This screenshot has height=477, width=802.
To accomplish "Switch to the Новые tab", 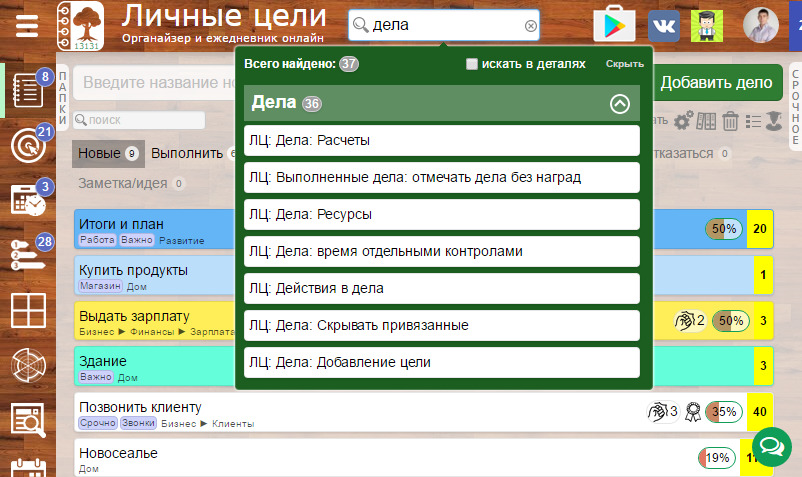I will pos(108,153).
